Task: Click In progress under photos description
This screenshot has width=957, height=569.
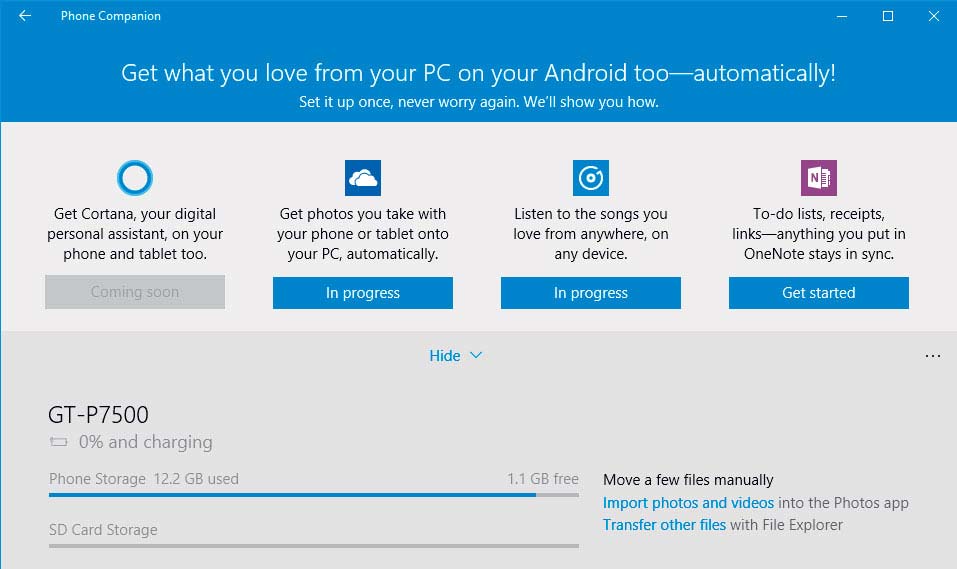Action: [x=363, y=293]
